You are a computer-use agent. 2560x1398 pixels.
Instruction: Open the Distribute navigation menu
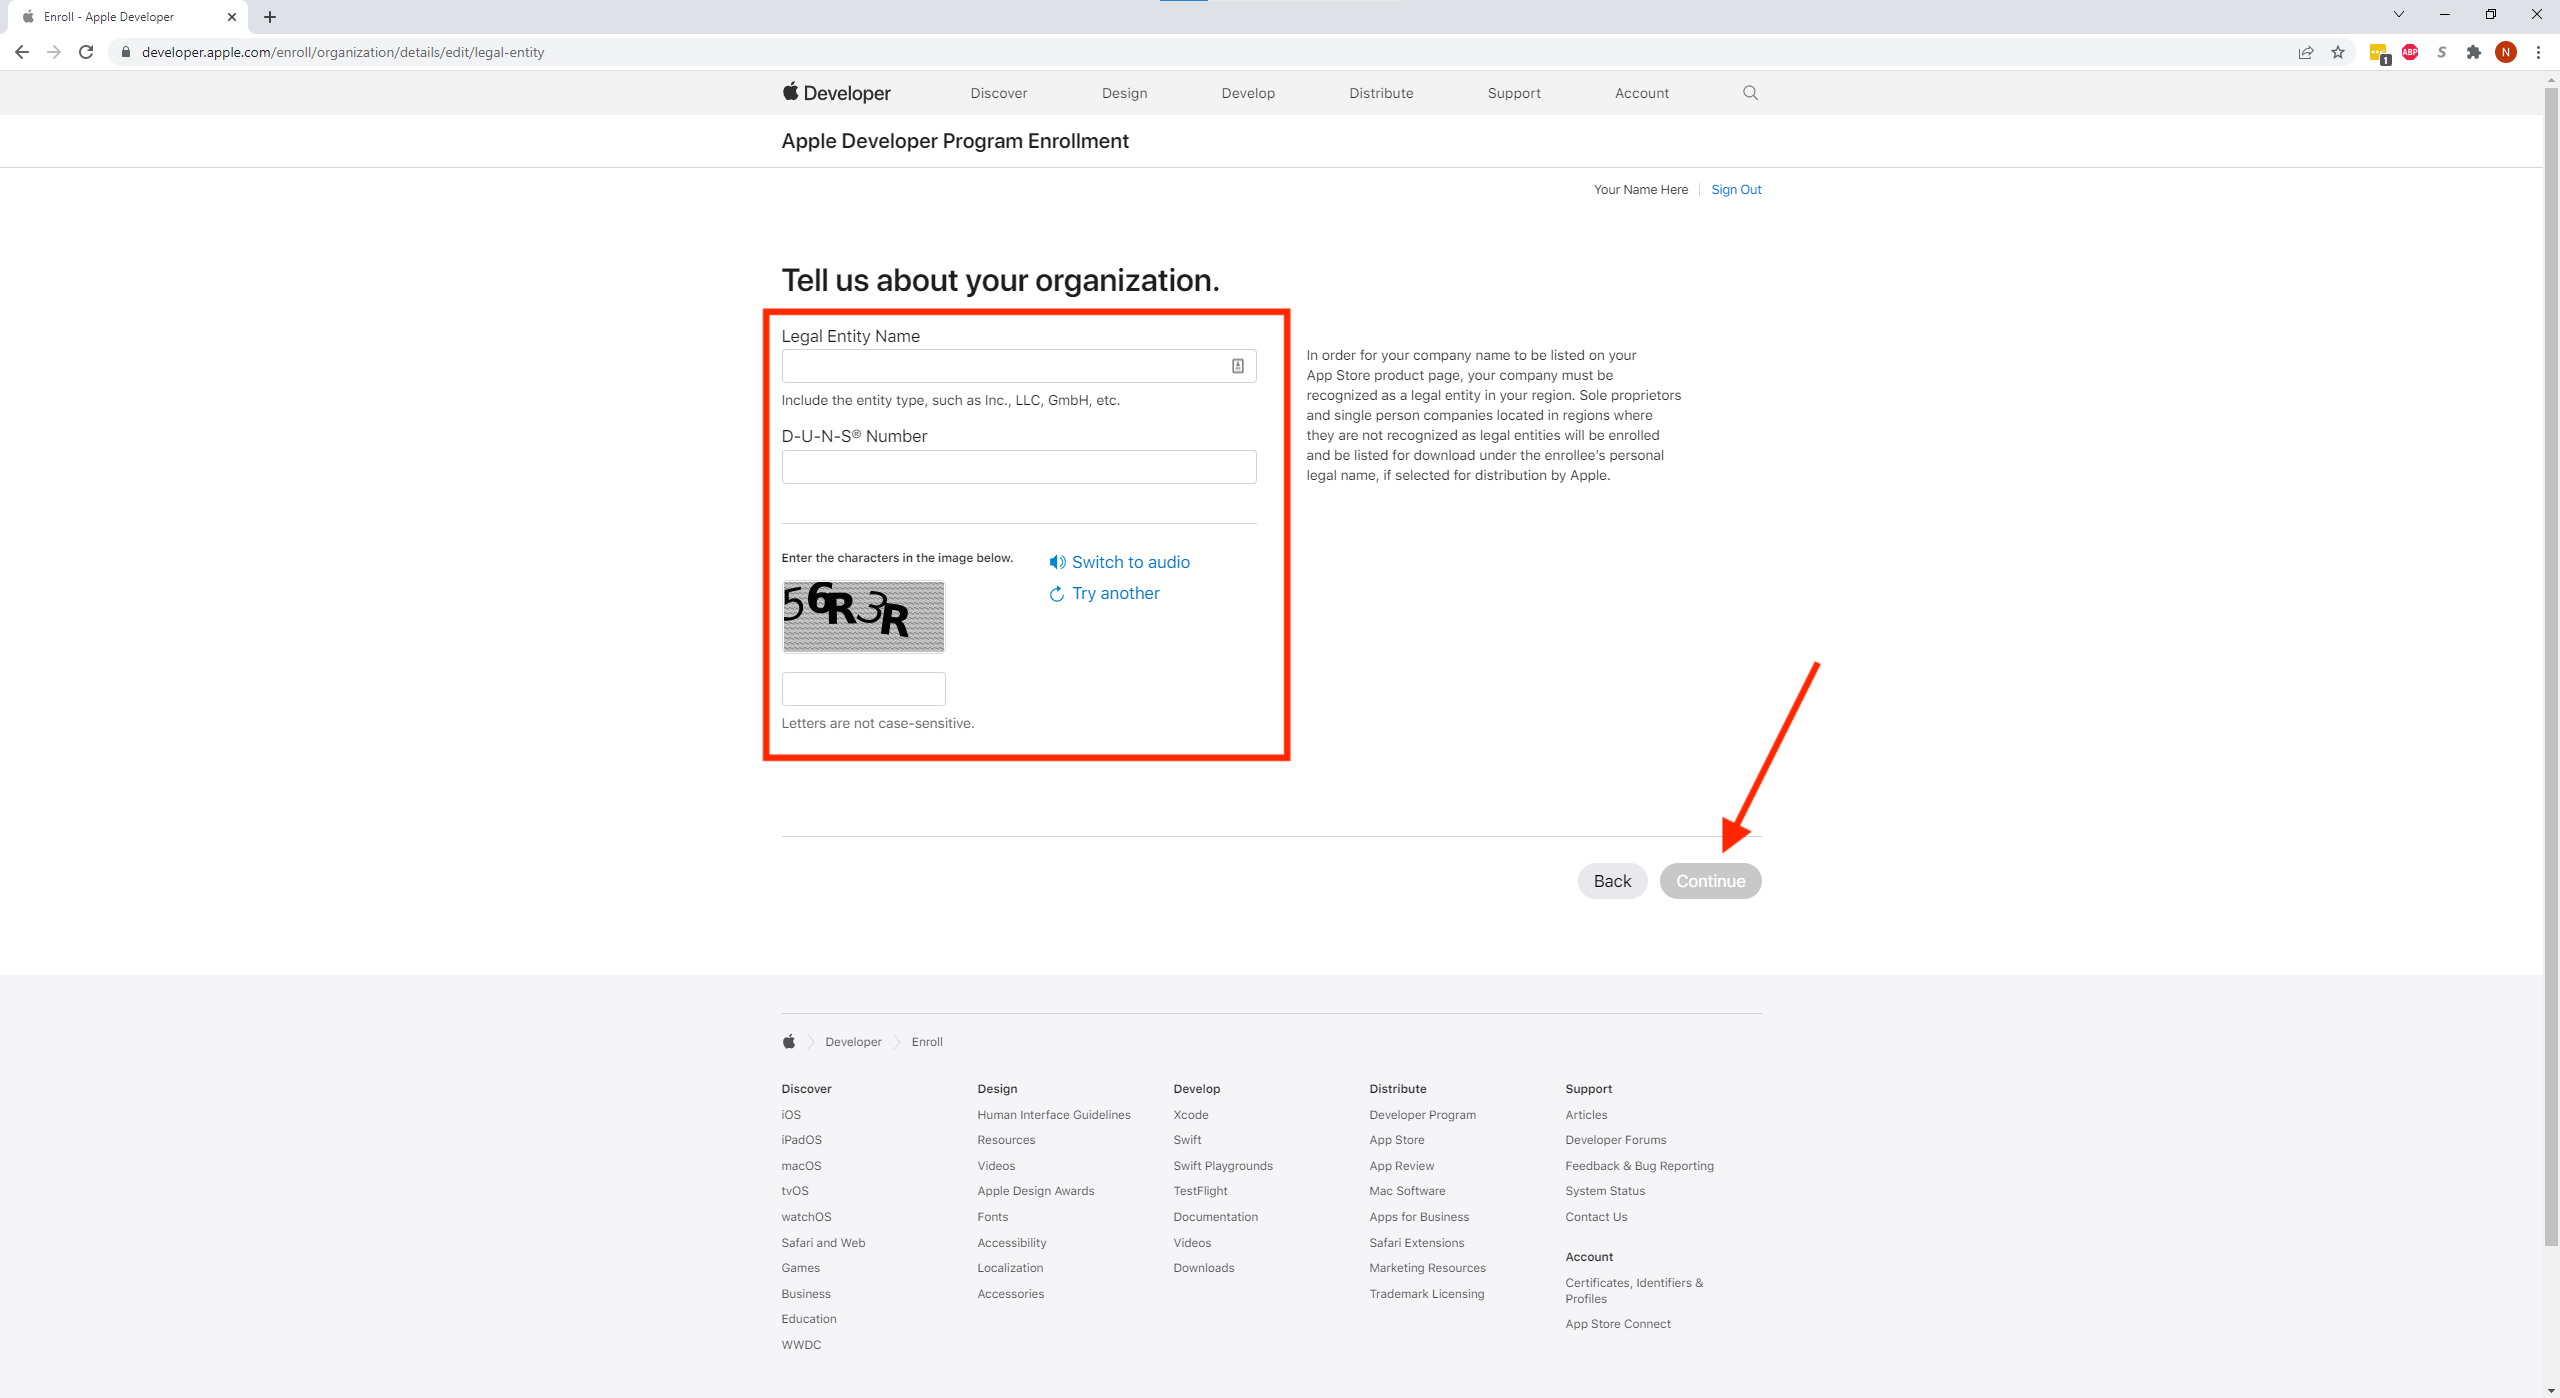tap(1381, 93)
